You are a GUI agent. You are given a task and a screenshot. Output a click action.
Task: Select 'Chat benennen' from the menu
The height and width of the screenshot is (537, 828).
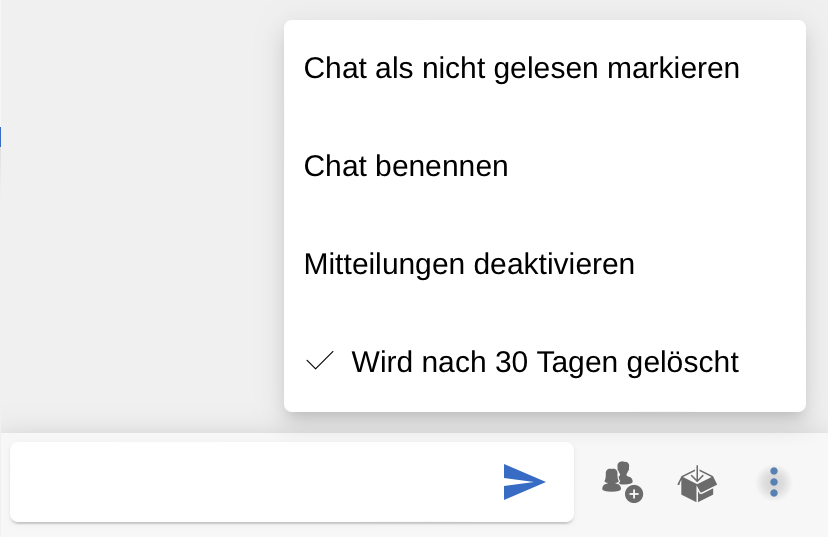click(406, 166)
